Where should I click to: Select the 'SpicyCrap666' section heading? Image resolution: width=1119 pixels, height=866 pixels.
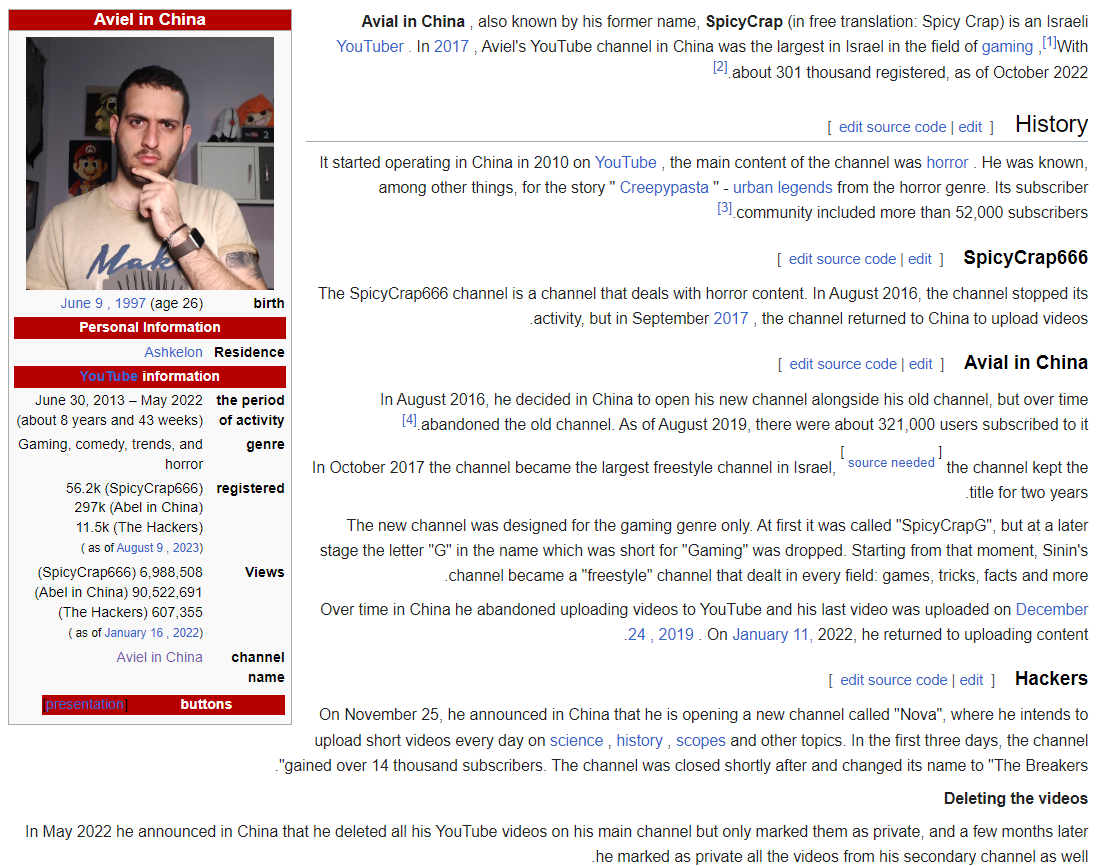pos(1026,258)
